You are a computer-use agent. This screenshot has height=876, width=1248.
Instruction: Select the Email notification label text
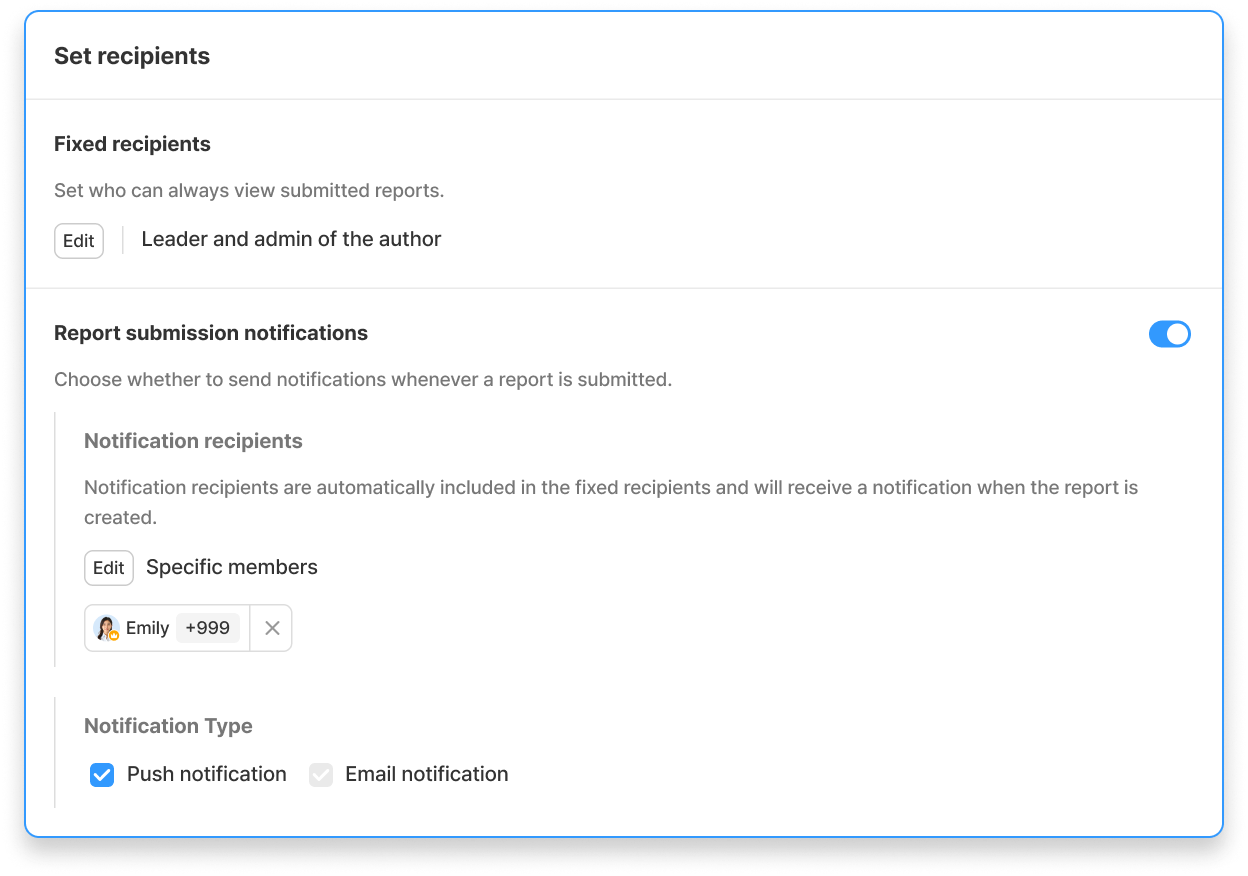(x=427, y=774)
